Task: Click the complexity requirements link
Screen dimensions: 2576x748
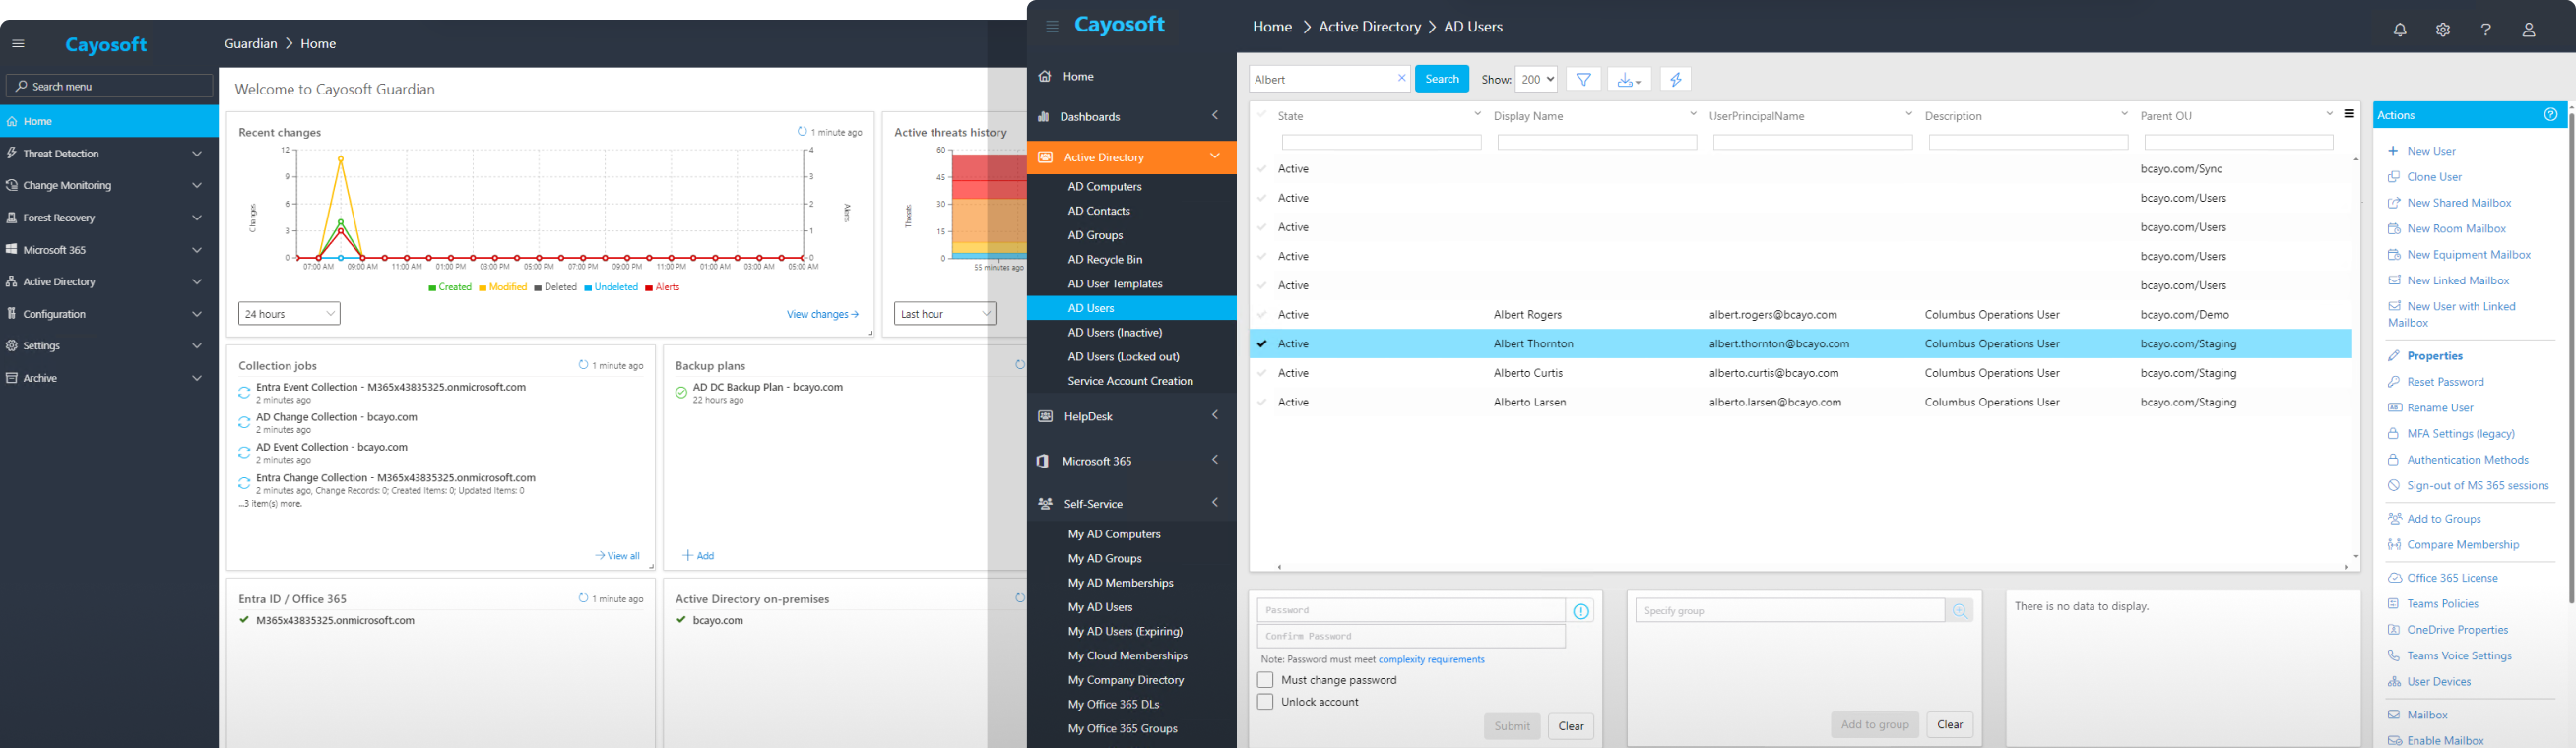Action: pos(1431,660)
